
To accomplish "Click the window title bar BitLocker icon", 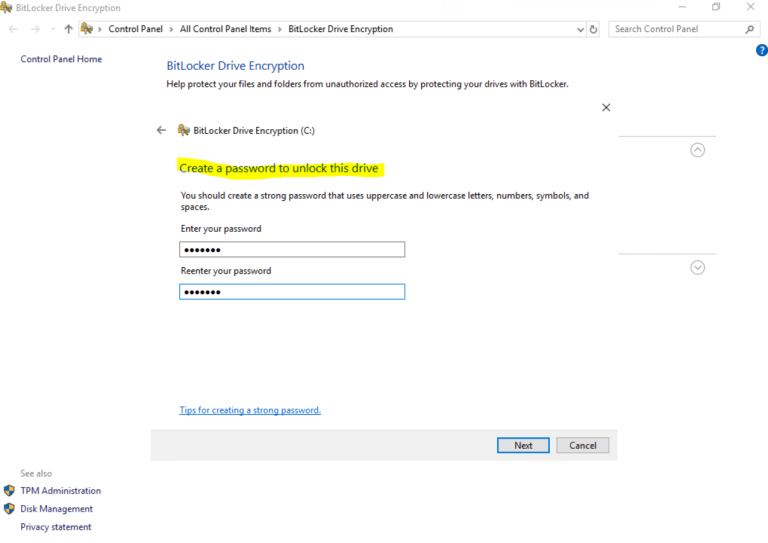I will coord(6,7).
